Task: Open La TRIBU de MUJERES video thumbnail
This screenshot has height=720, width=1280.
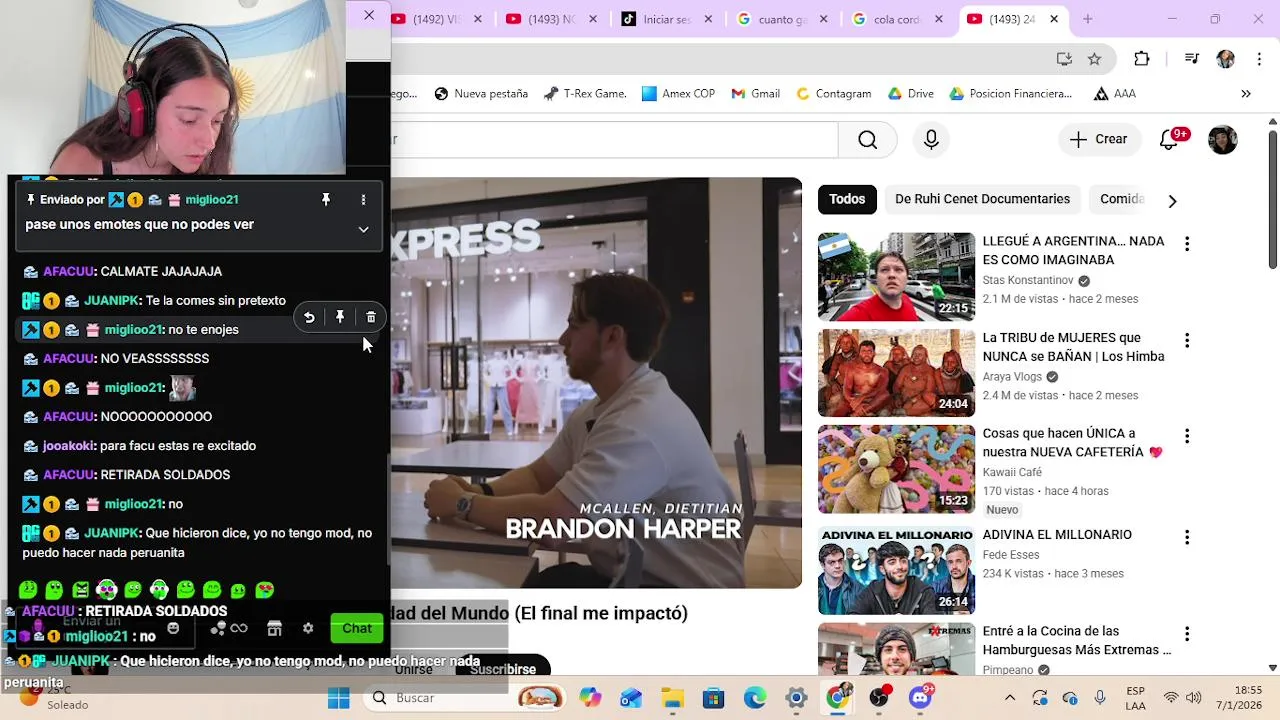Action: [896, 373]
